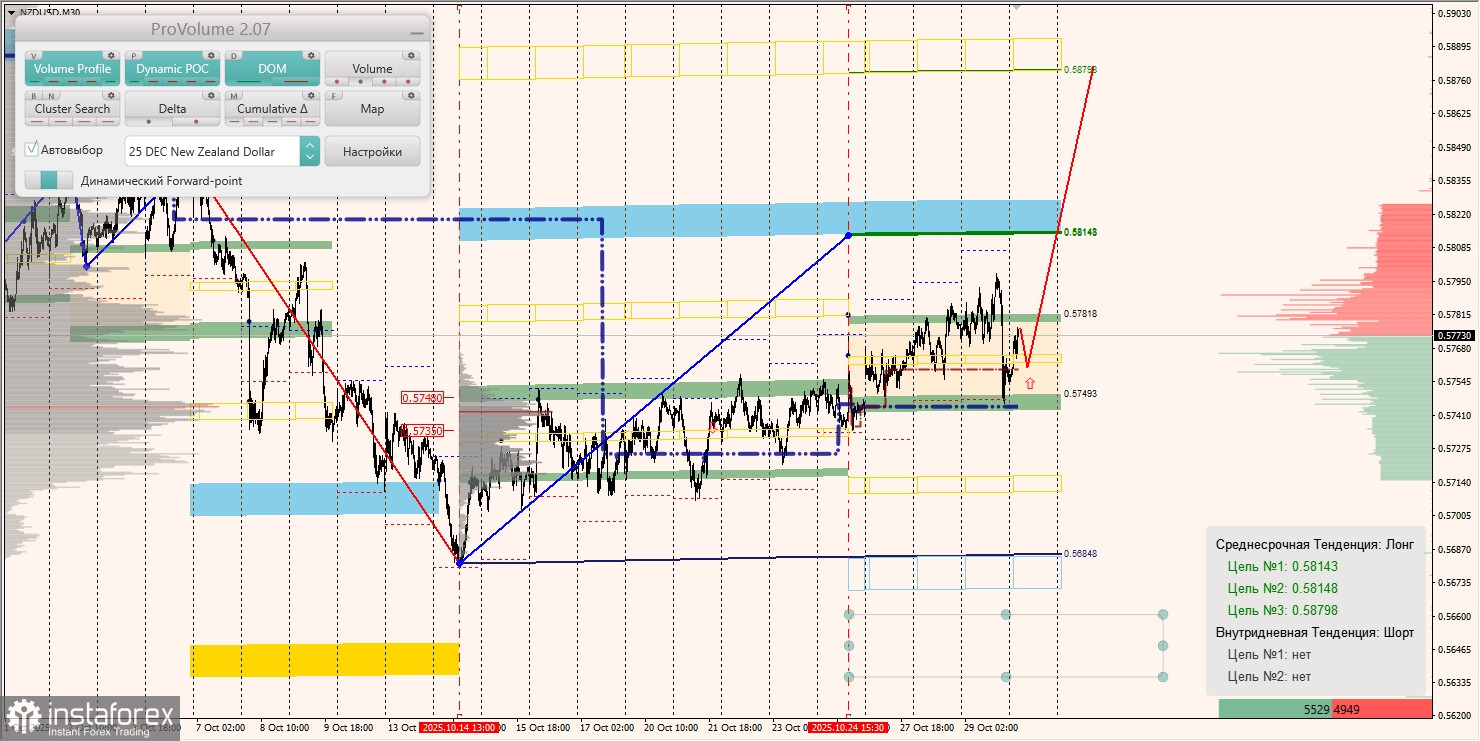Disable the active DOM module
This screenshot has height=741, width=1480.
[x=272, y=68]
